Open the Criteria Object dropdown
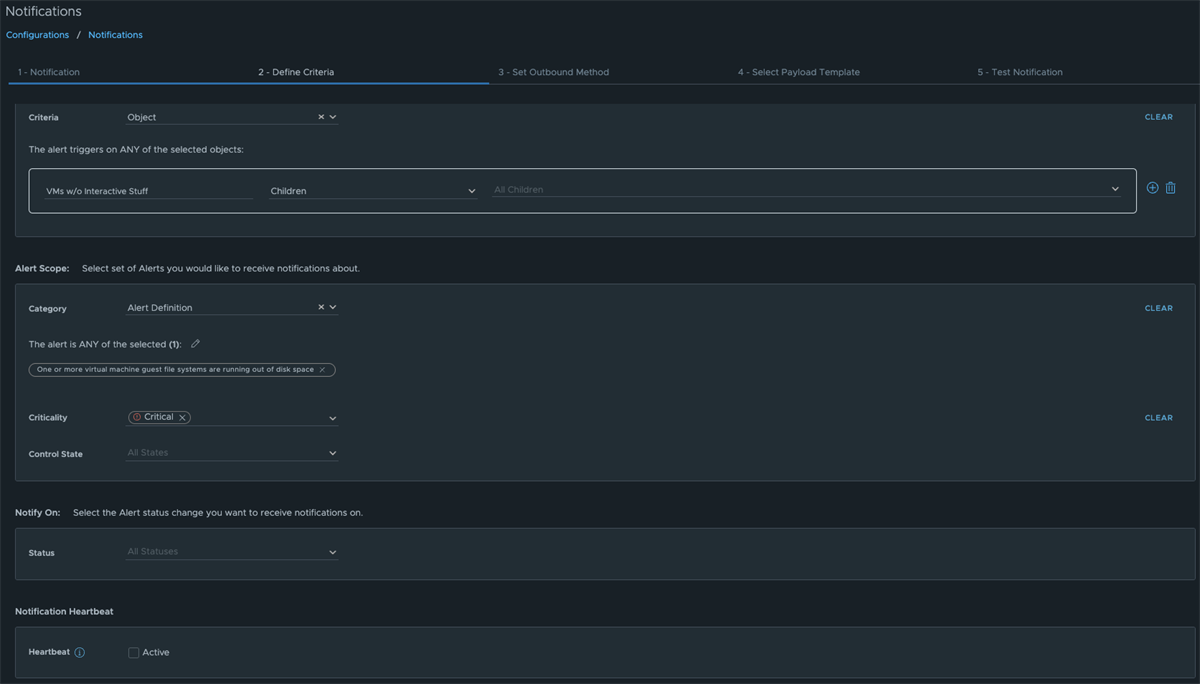1200x684 pixels. click(x=232, y=117)
